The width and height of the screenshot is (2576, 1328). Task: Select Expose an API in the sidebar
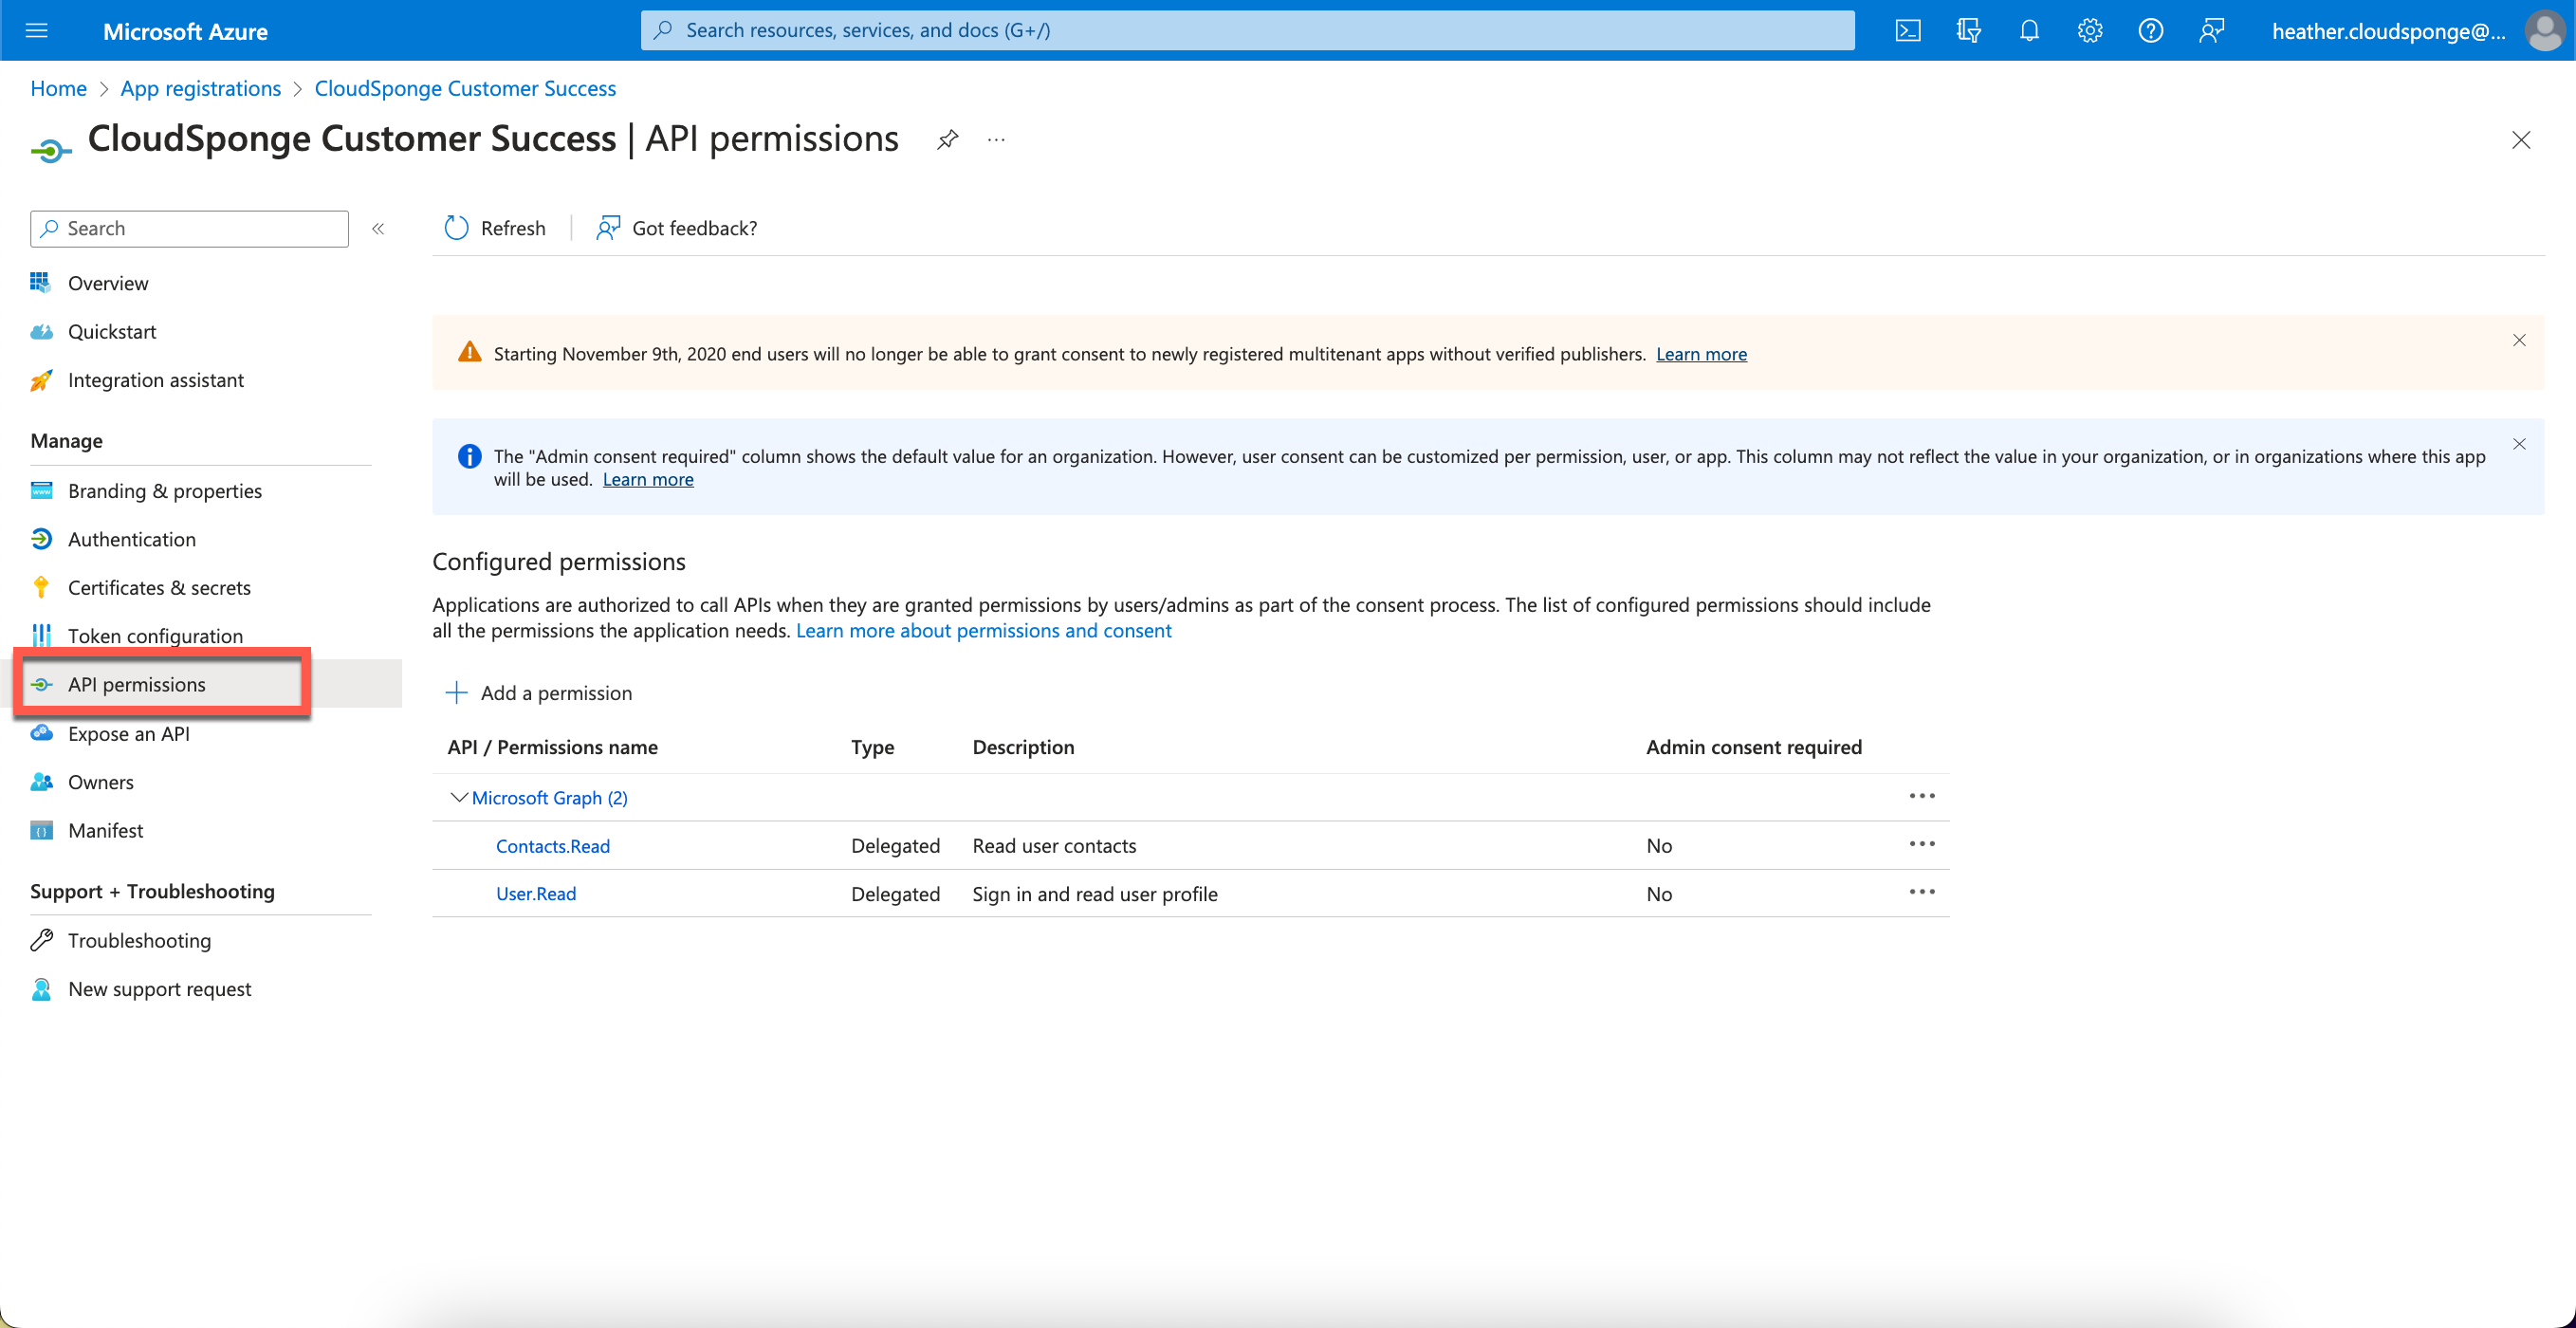[129, 734]
